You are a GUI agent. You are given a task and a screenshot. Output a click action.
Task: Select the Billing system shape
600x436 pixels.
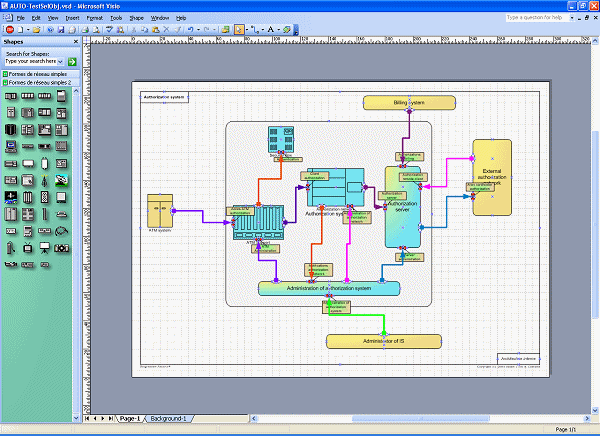[409, 103]
